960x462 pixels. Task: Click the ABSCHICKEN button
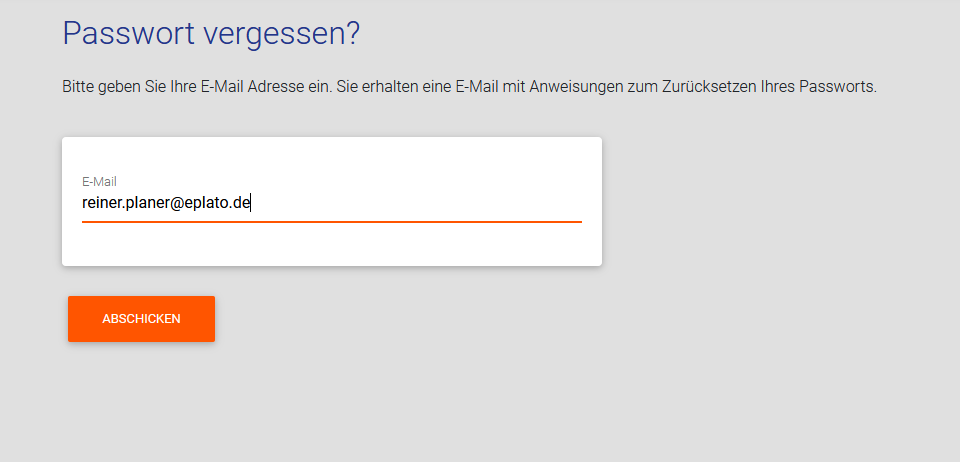point(141,319)
